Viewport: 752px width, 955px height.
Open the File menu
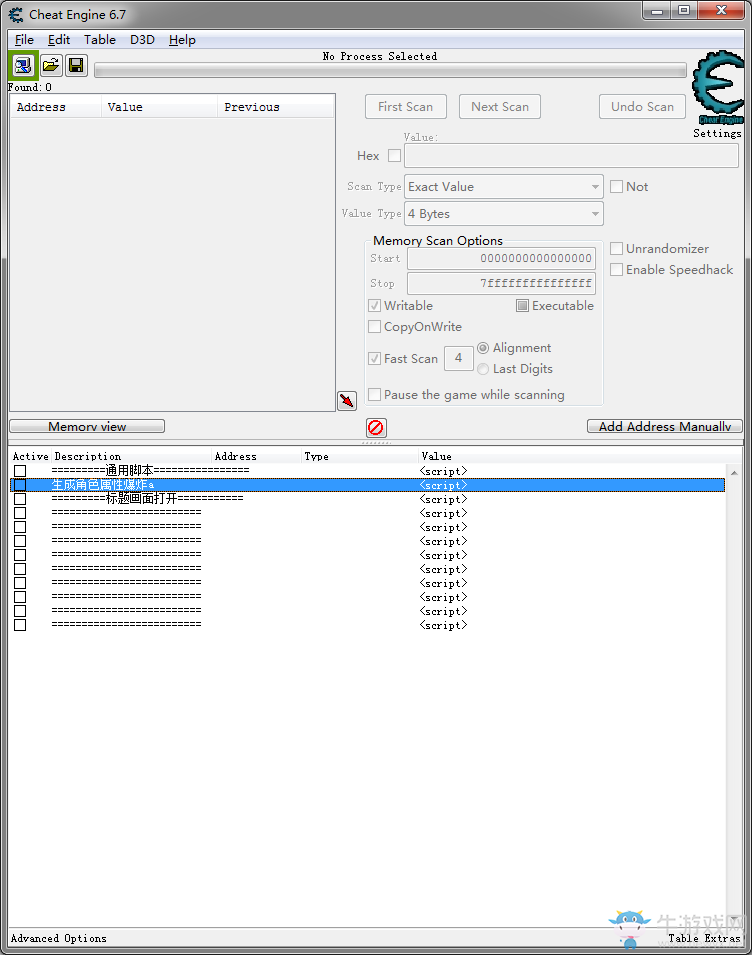24,40
